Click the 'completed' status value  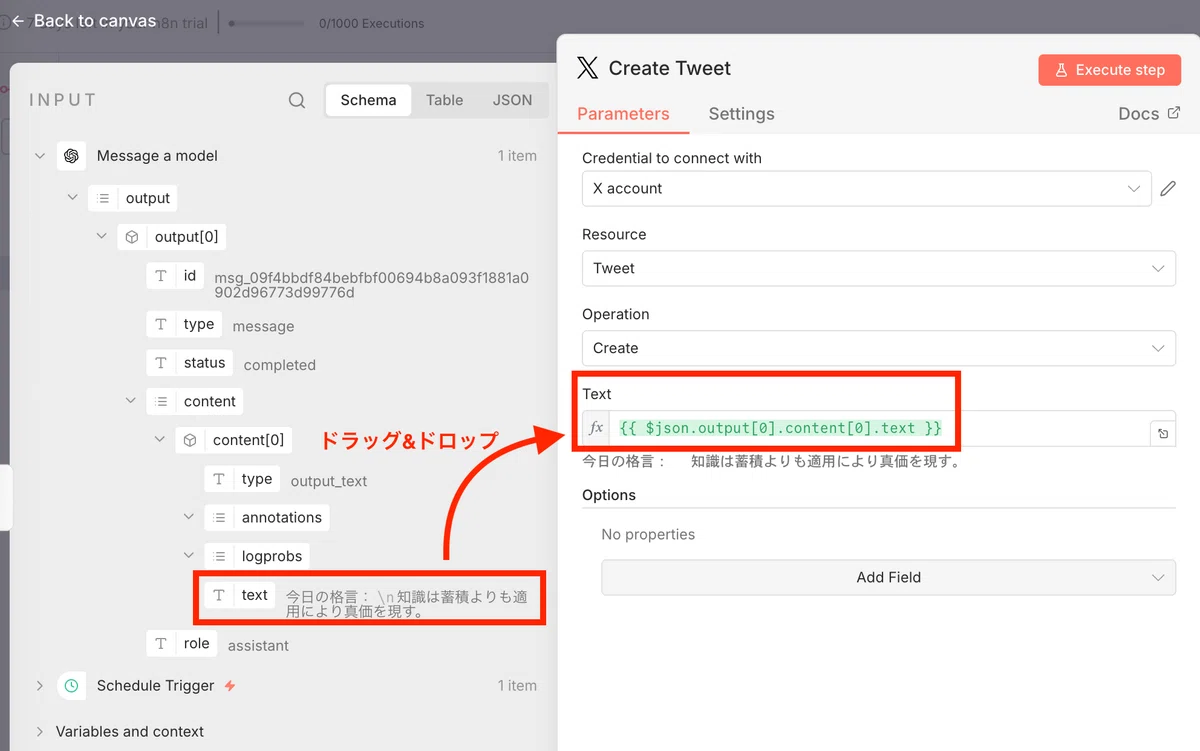click(x=279, y=365)
